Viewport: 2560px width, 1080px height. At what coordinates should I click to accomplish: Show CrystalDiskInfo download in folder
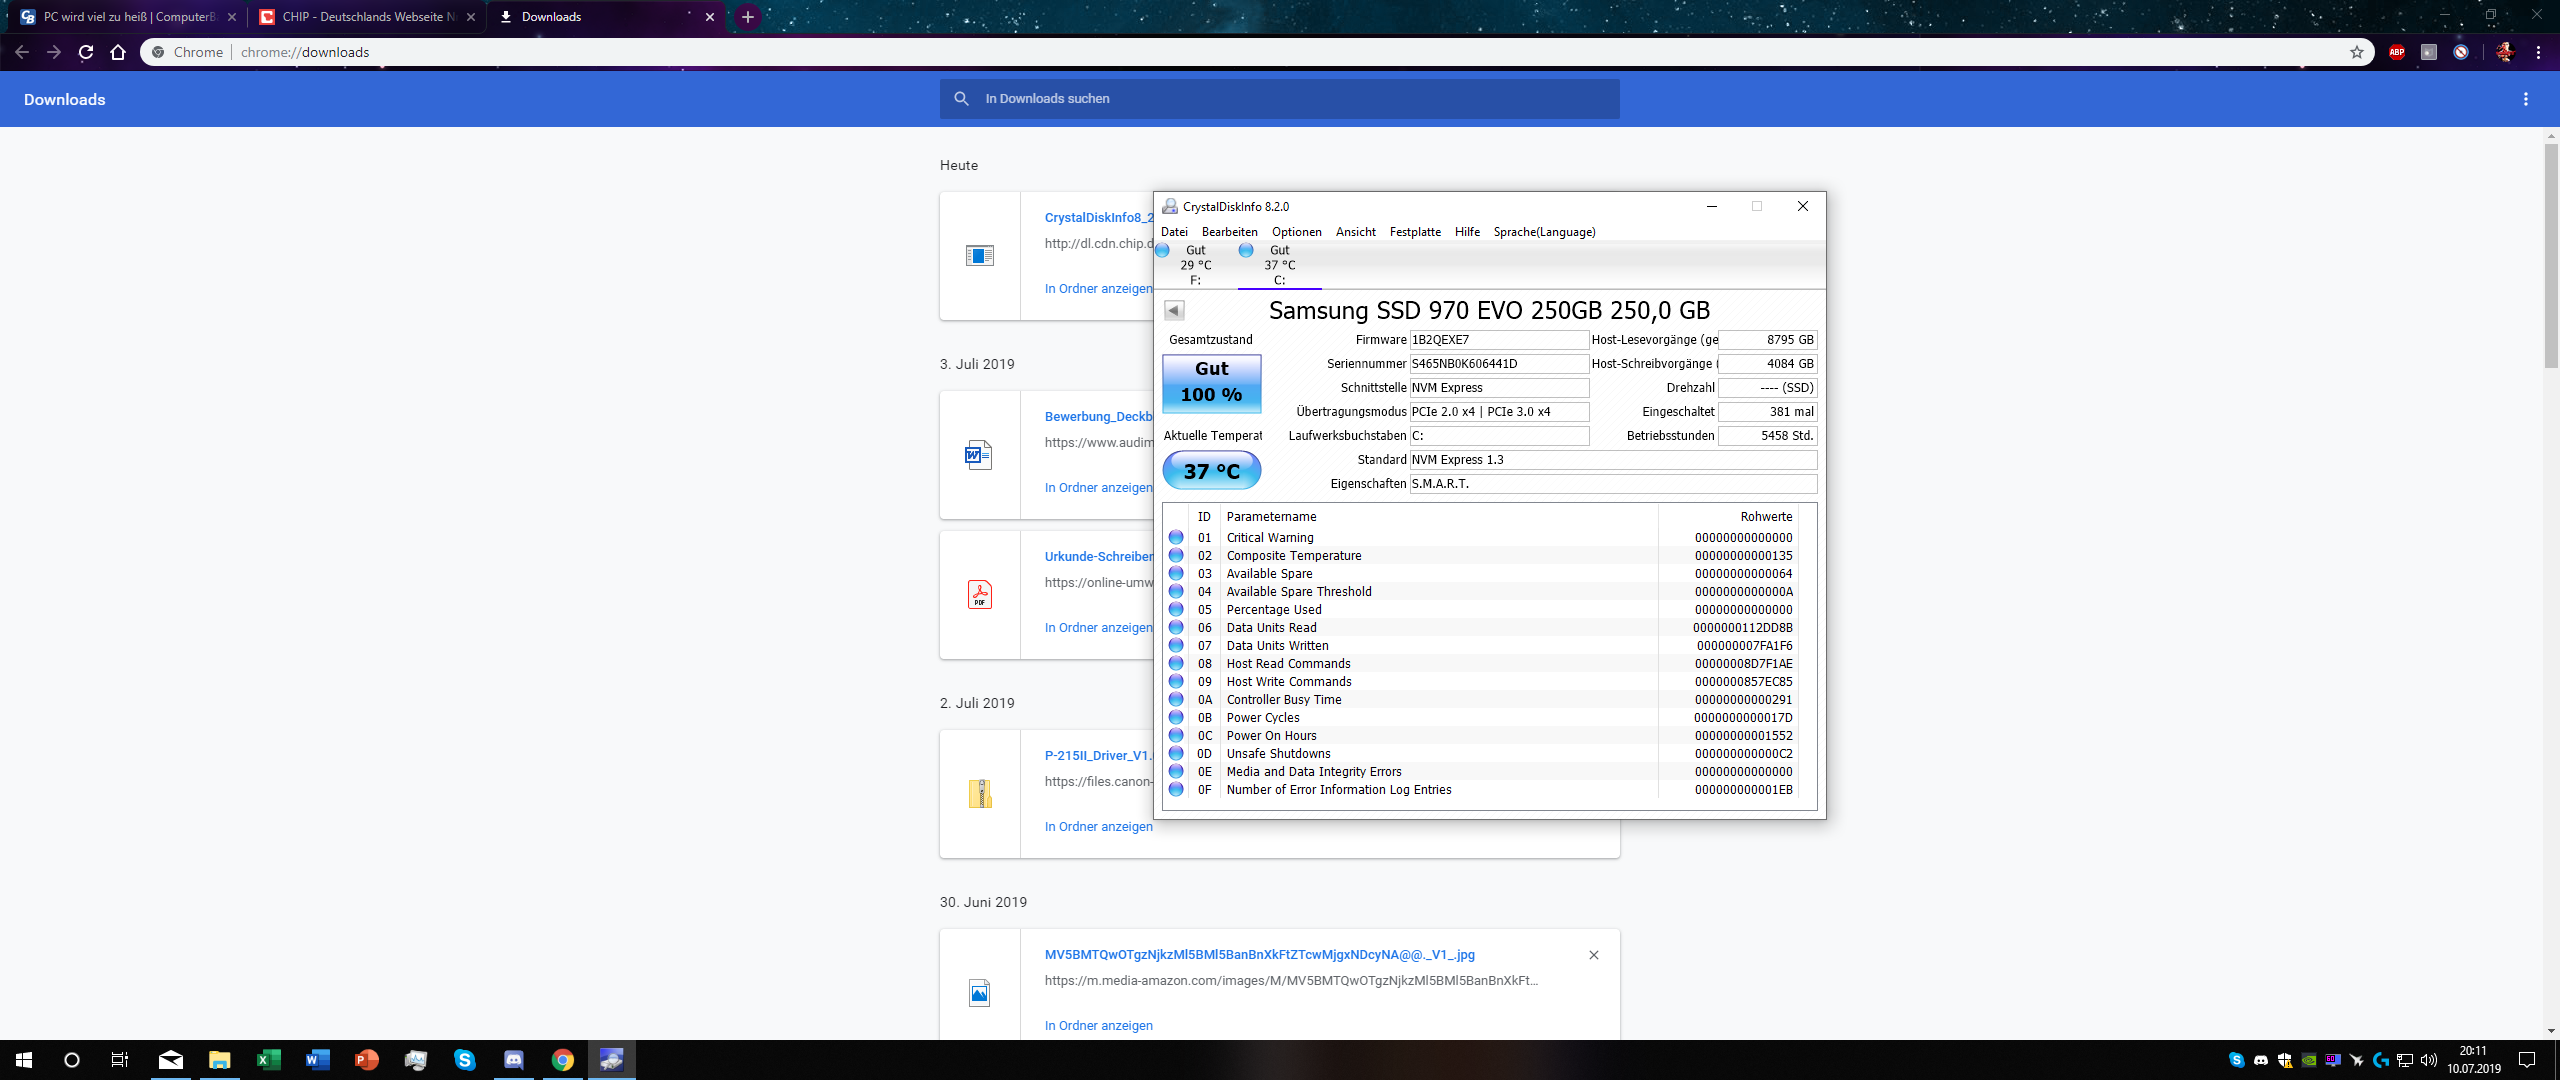coord(1098,289)
